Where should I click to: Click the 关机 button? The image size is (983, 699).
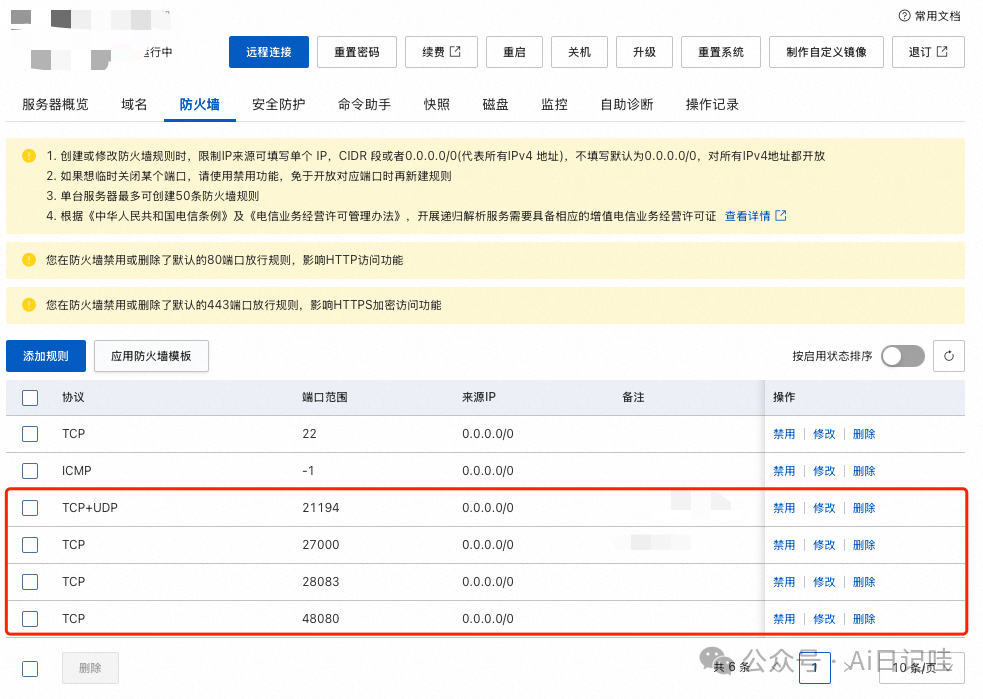point(579,52)
